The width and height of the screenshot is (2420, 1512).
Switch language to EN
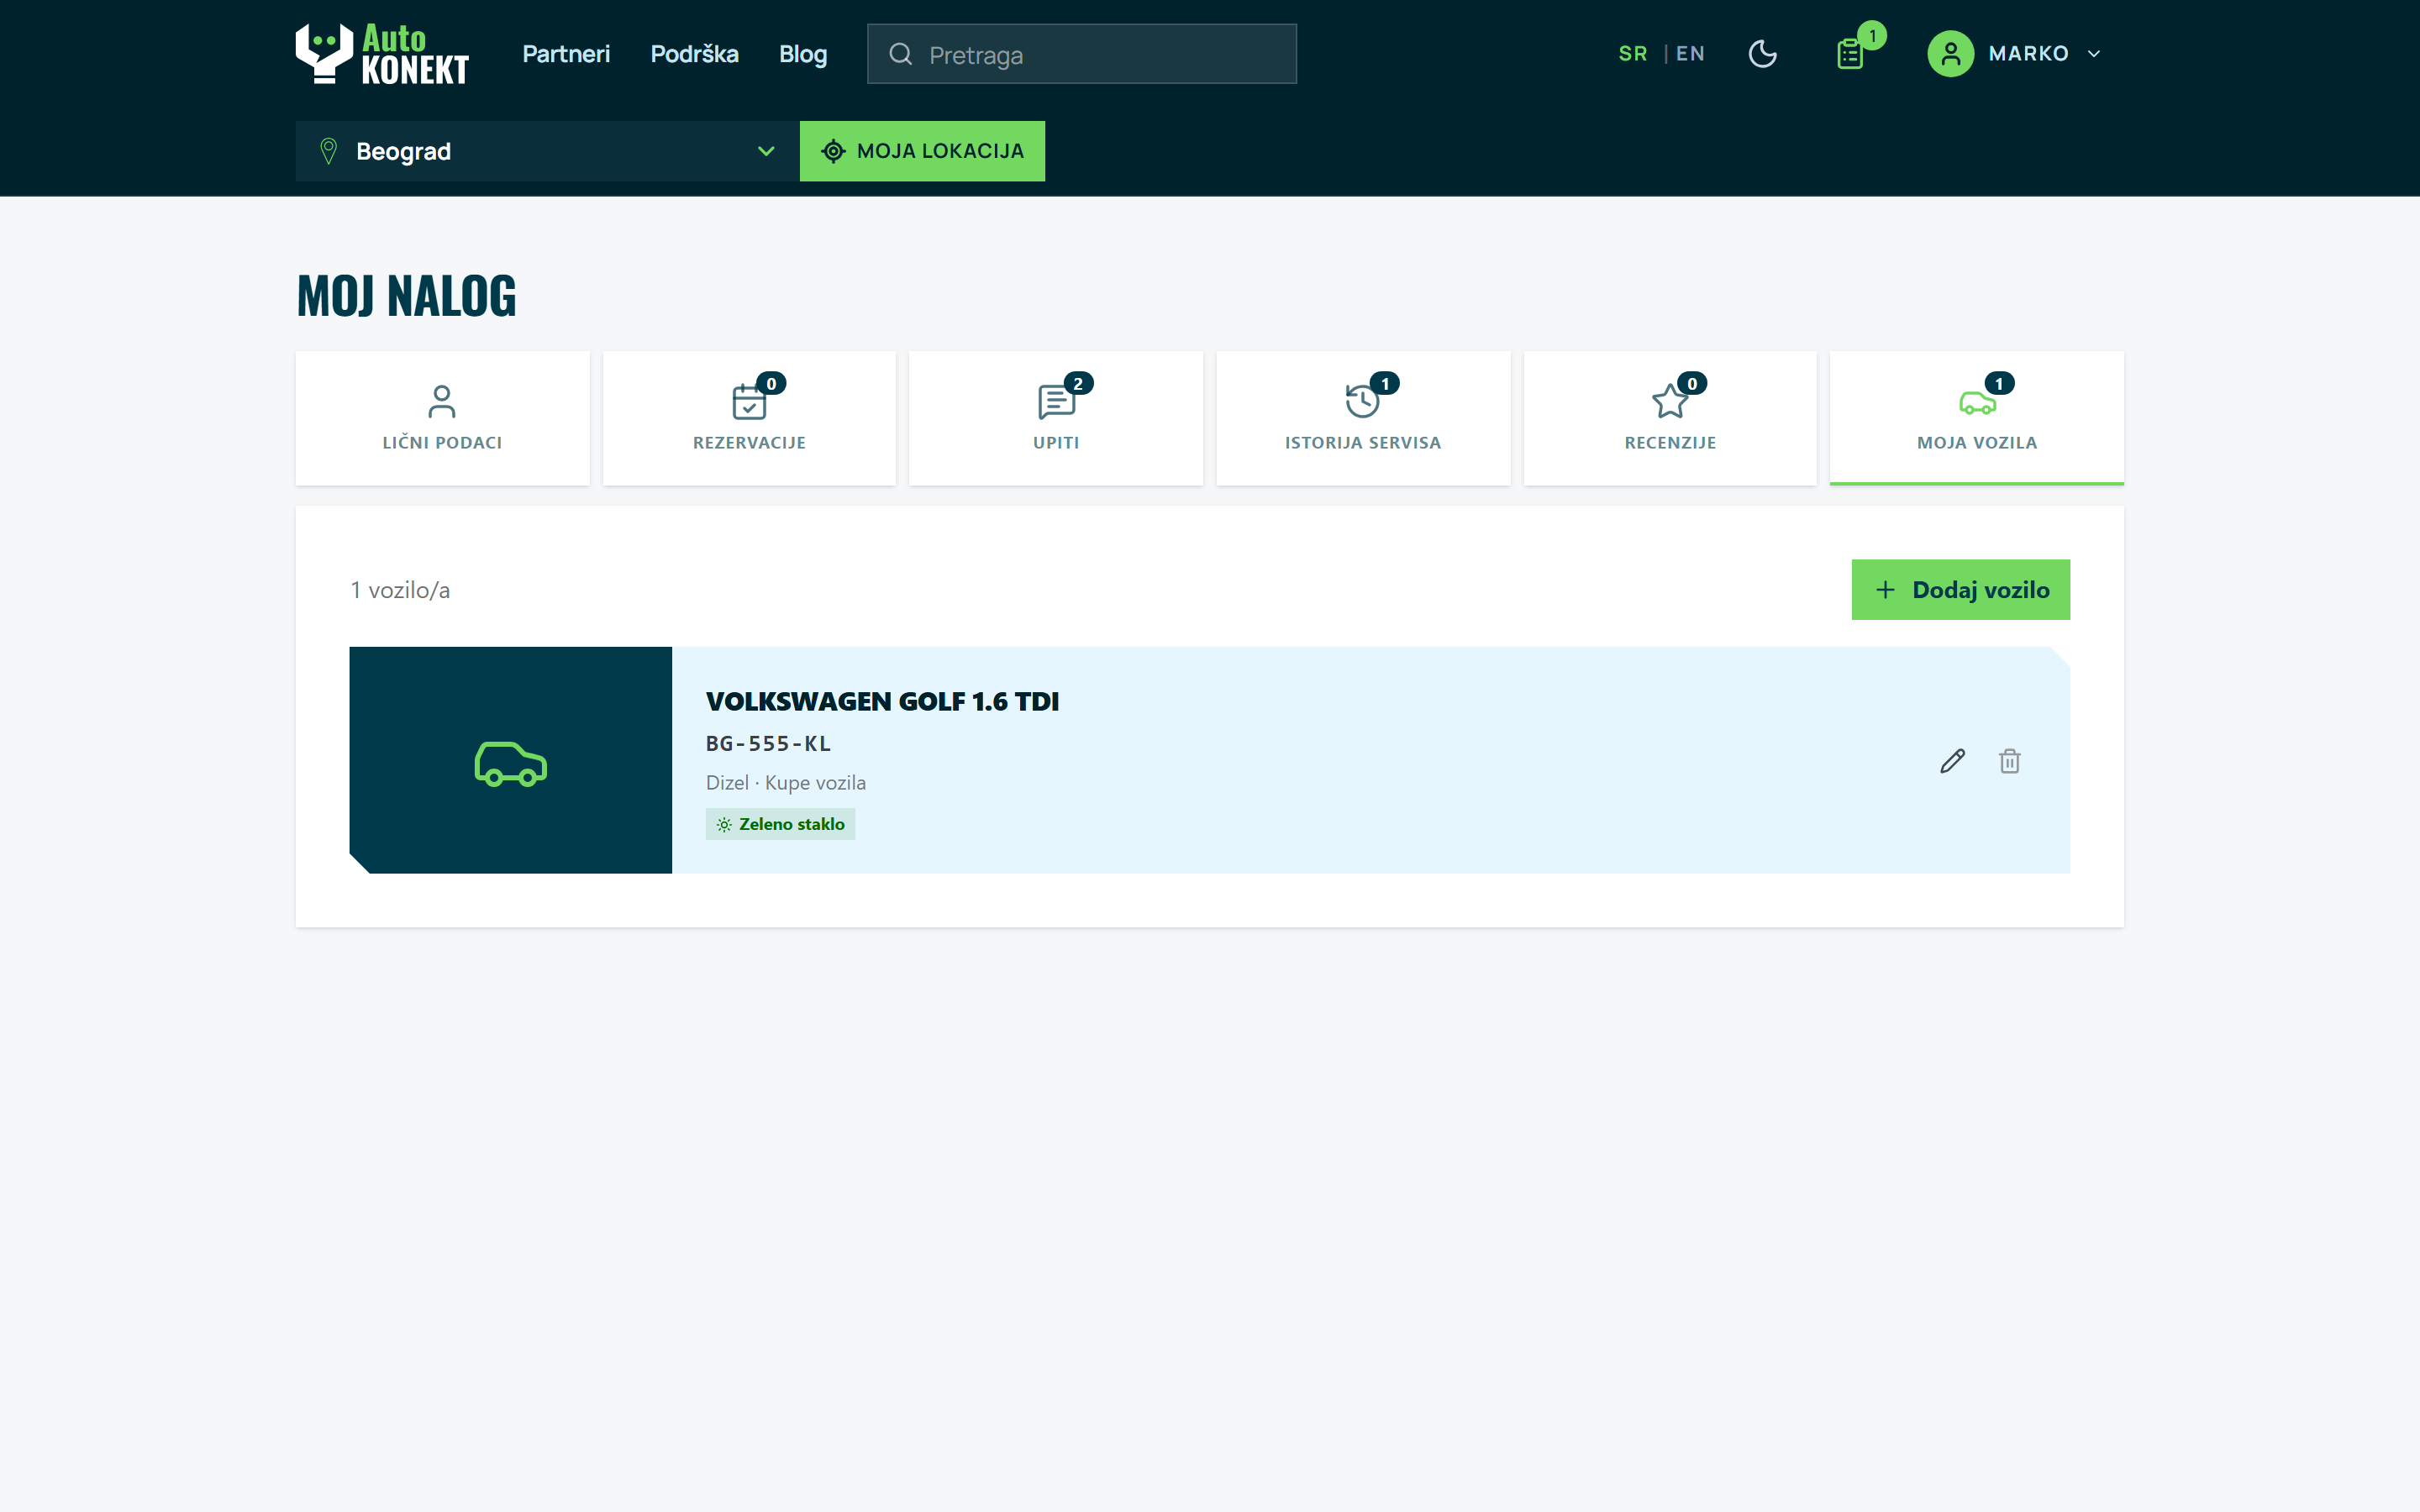[x=1690, y=54]
